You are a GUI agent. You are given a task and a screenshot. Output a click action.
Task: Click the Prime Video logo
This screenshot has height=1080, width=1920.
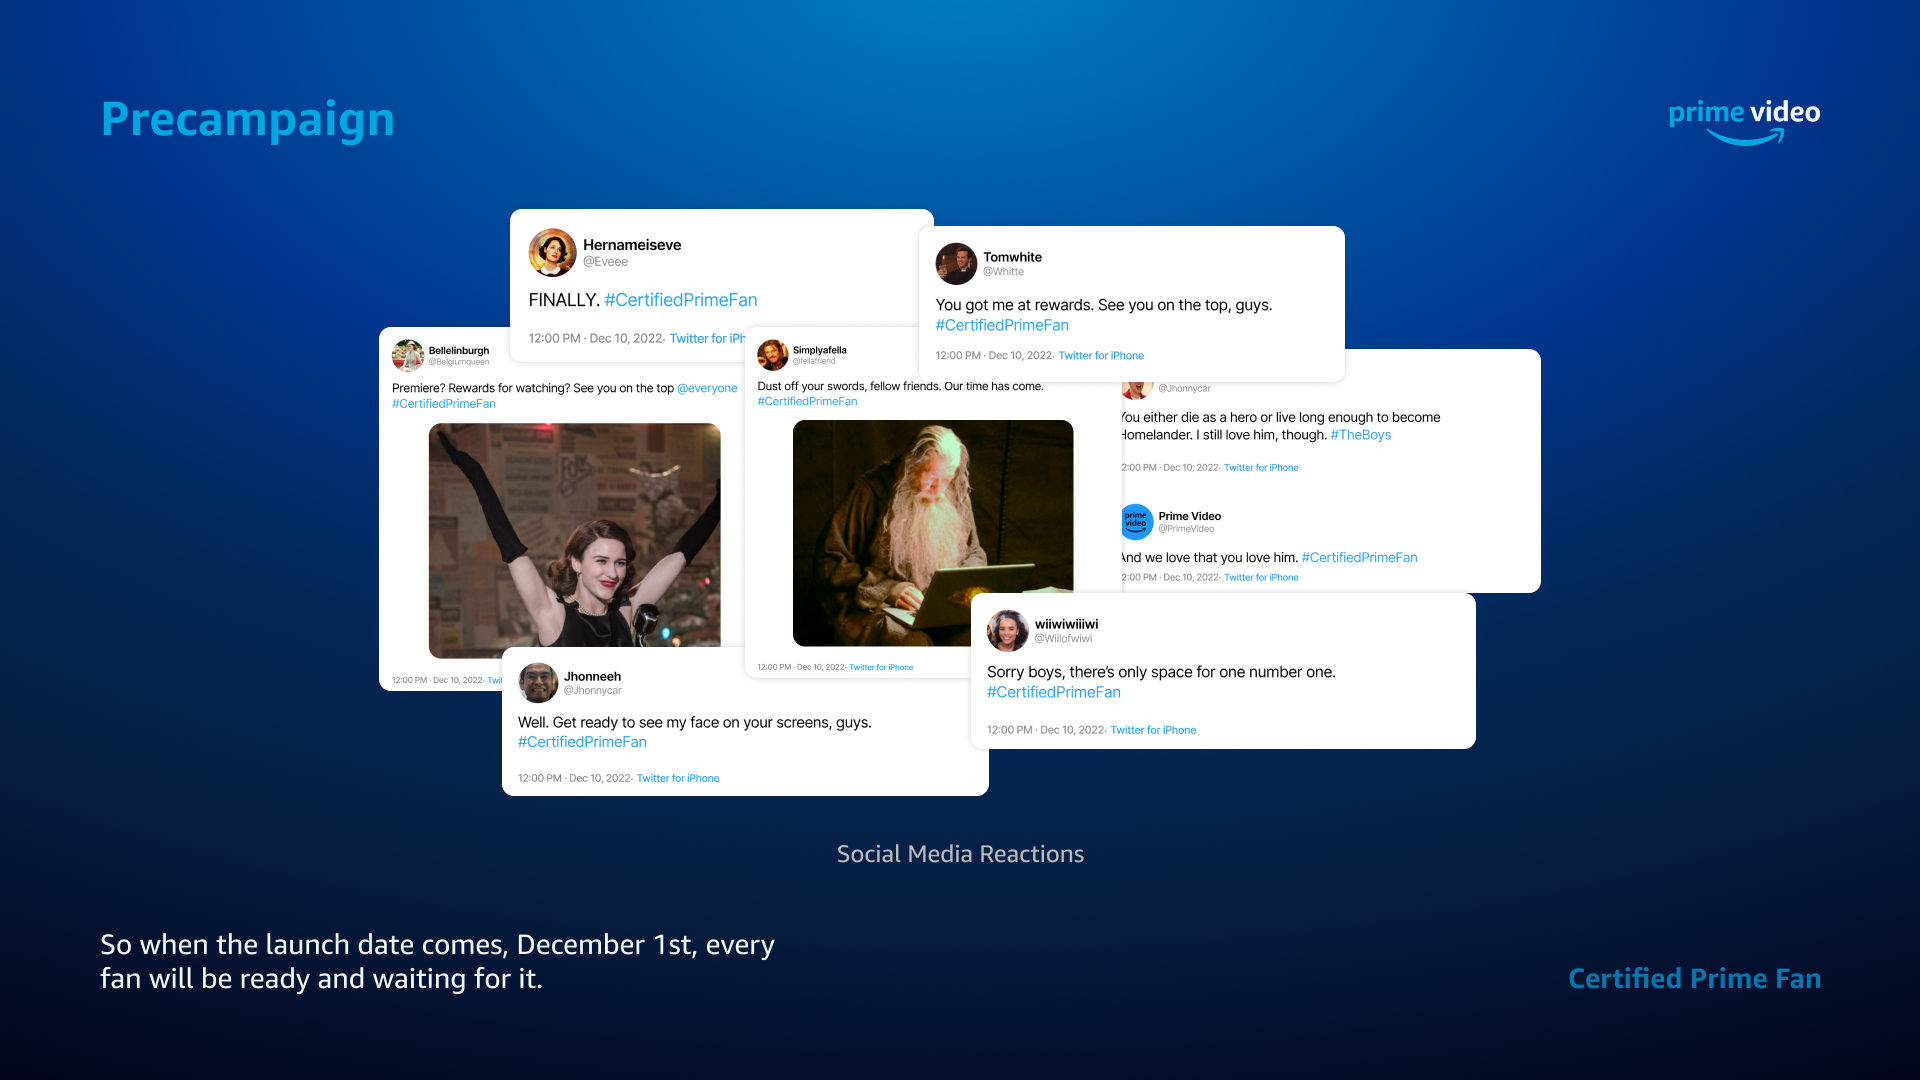[x=1744, y=122]
